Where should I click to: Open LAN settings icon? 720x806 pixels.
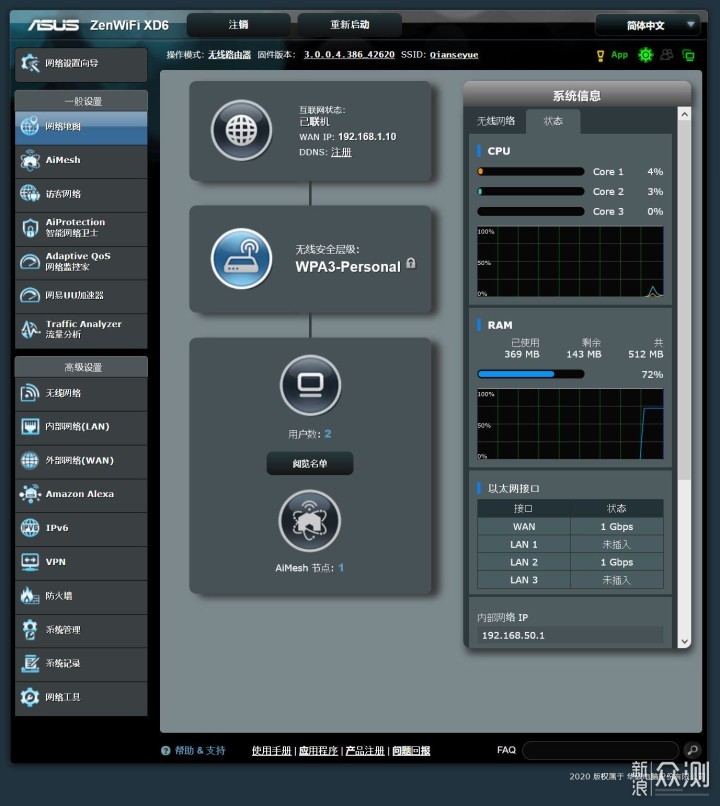tap(30, 427)
